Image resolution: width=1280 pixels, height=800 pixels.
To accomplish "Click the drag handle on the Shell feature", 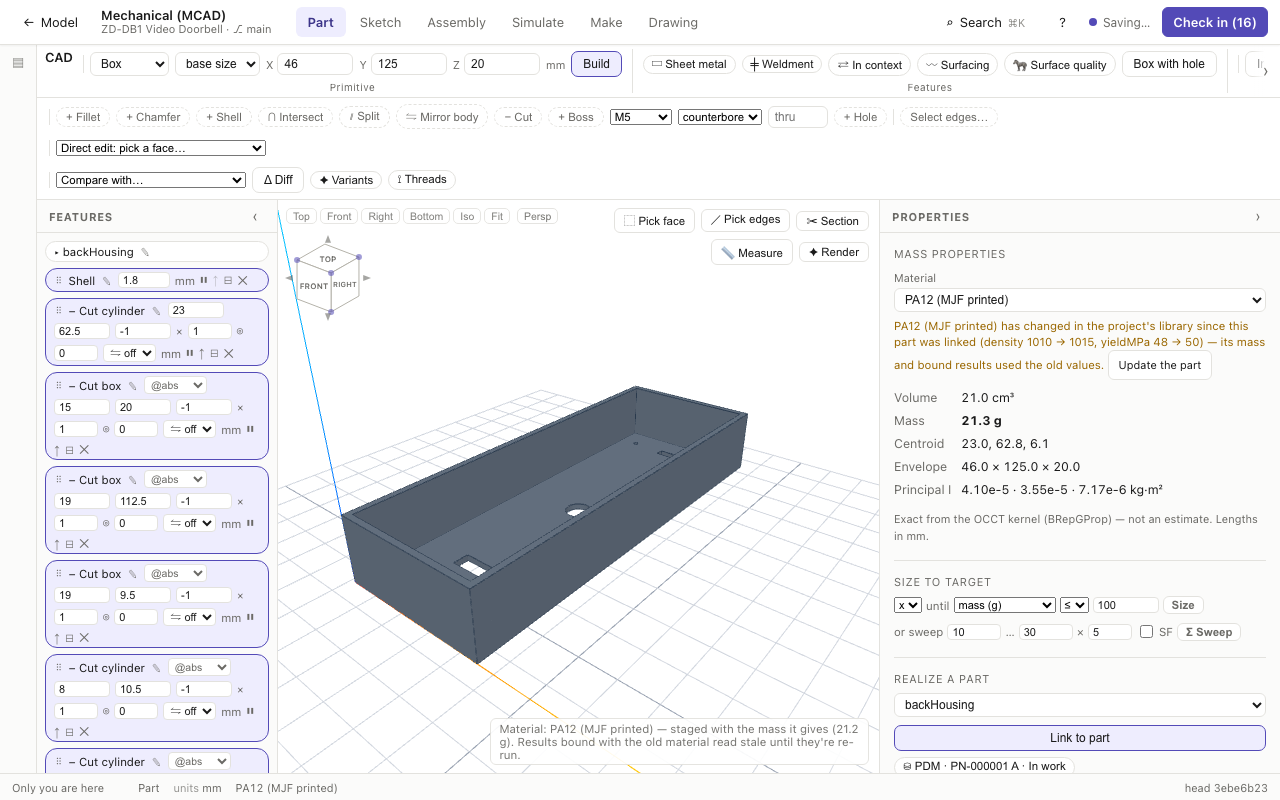I will click(58, 281).
